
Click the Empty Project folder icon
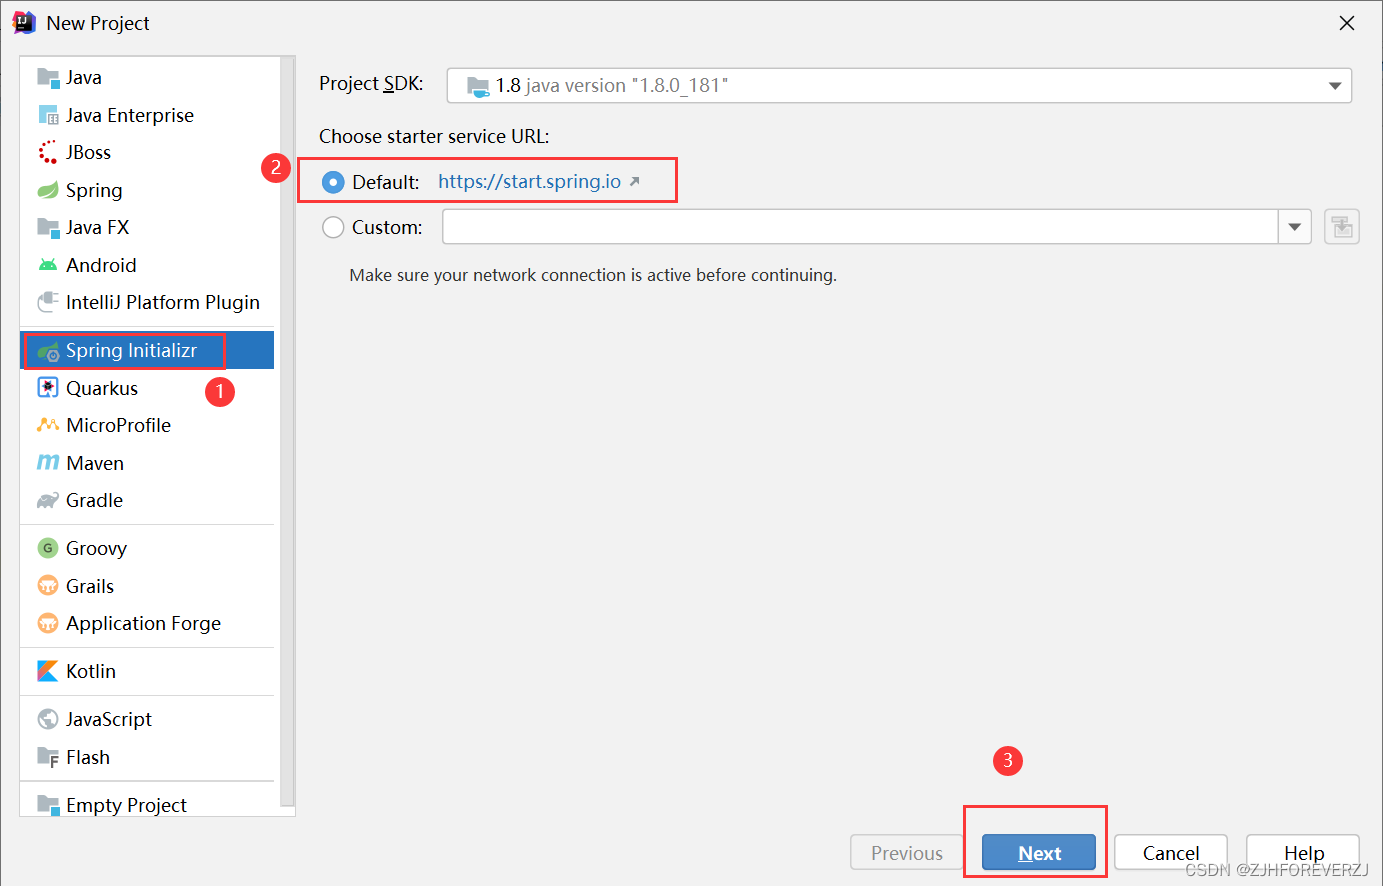click(x=47, y=805)
